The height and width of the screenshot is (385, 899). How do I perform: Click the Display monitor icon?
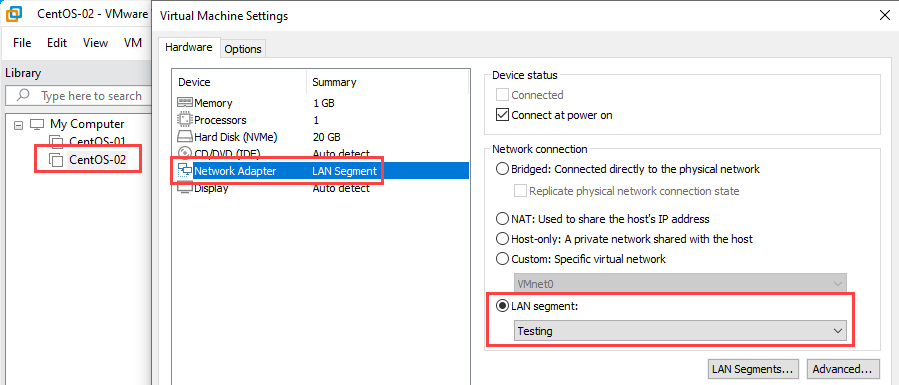(185, 188)
